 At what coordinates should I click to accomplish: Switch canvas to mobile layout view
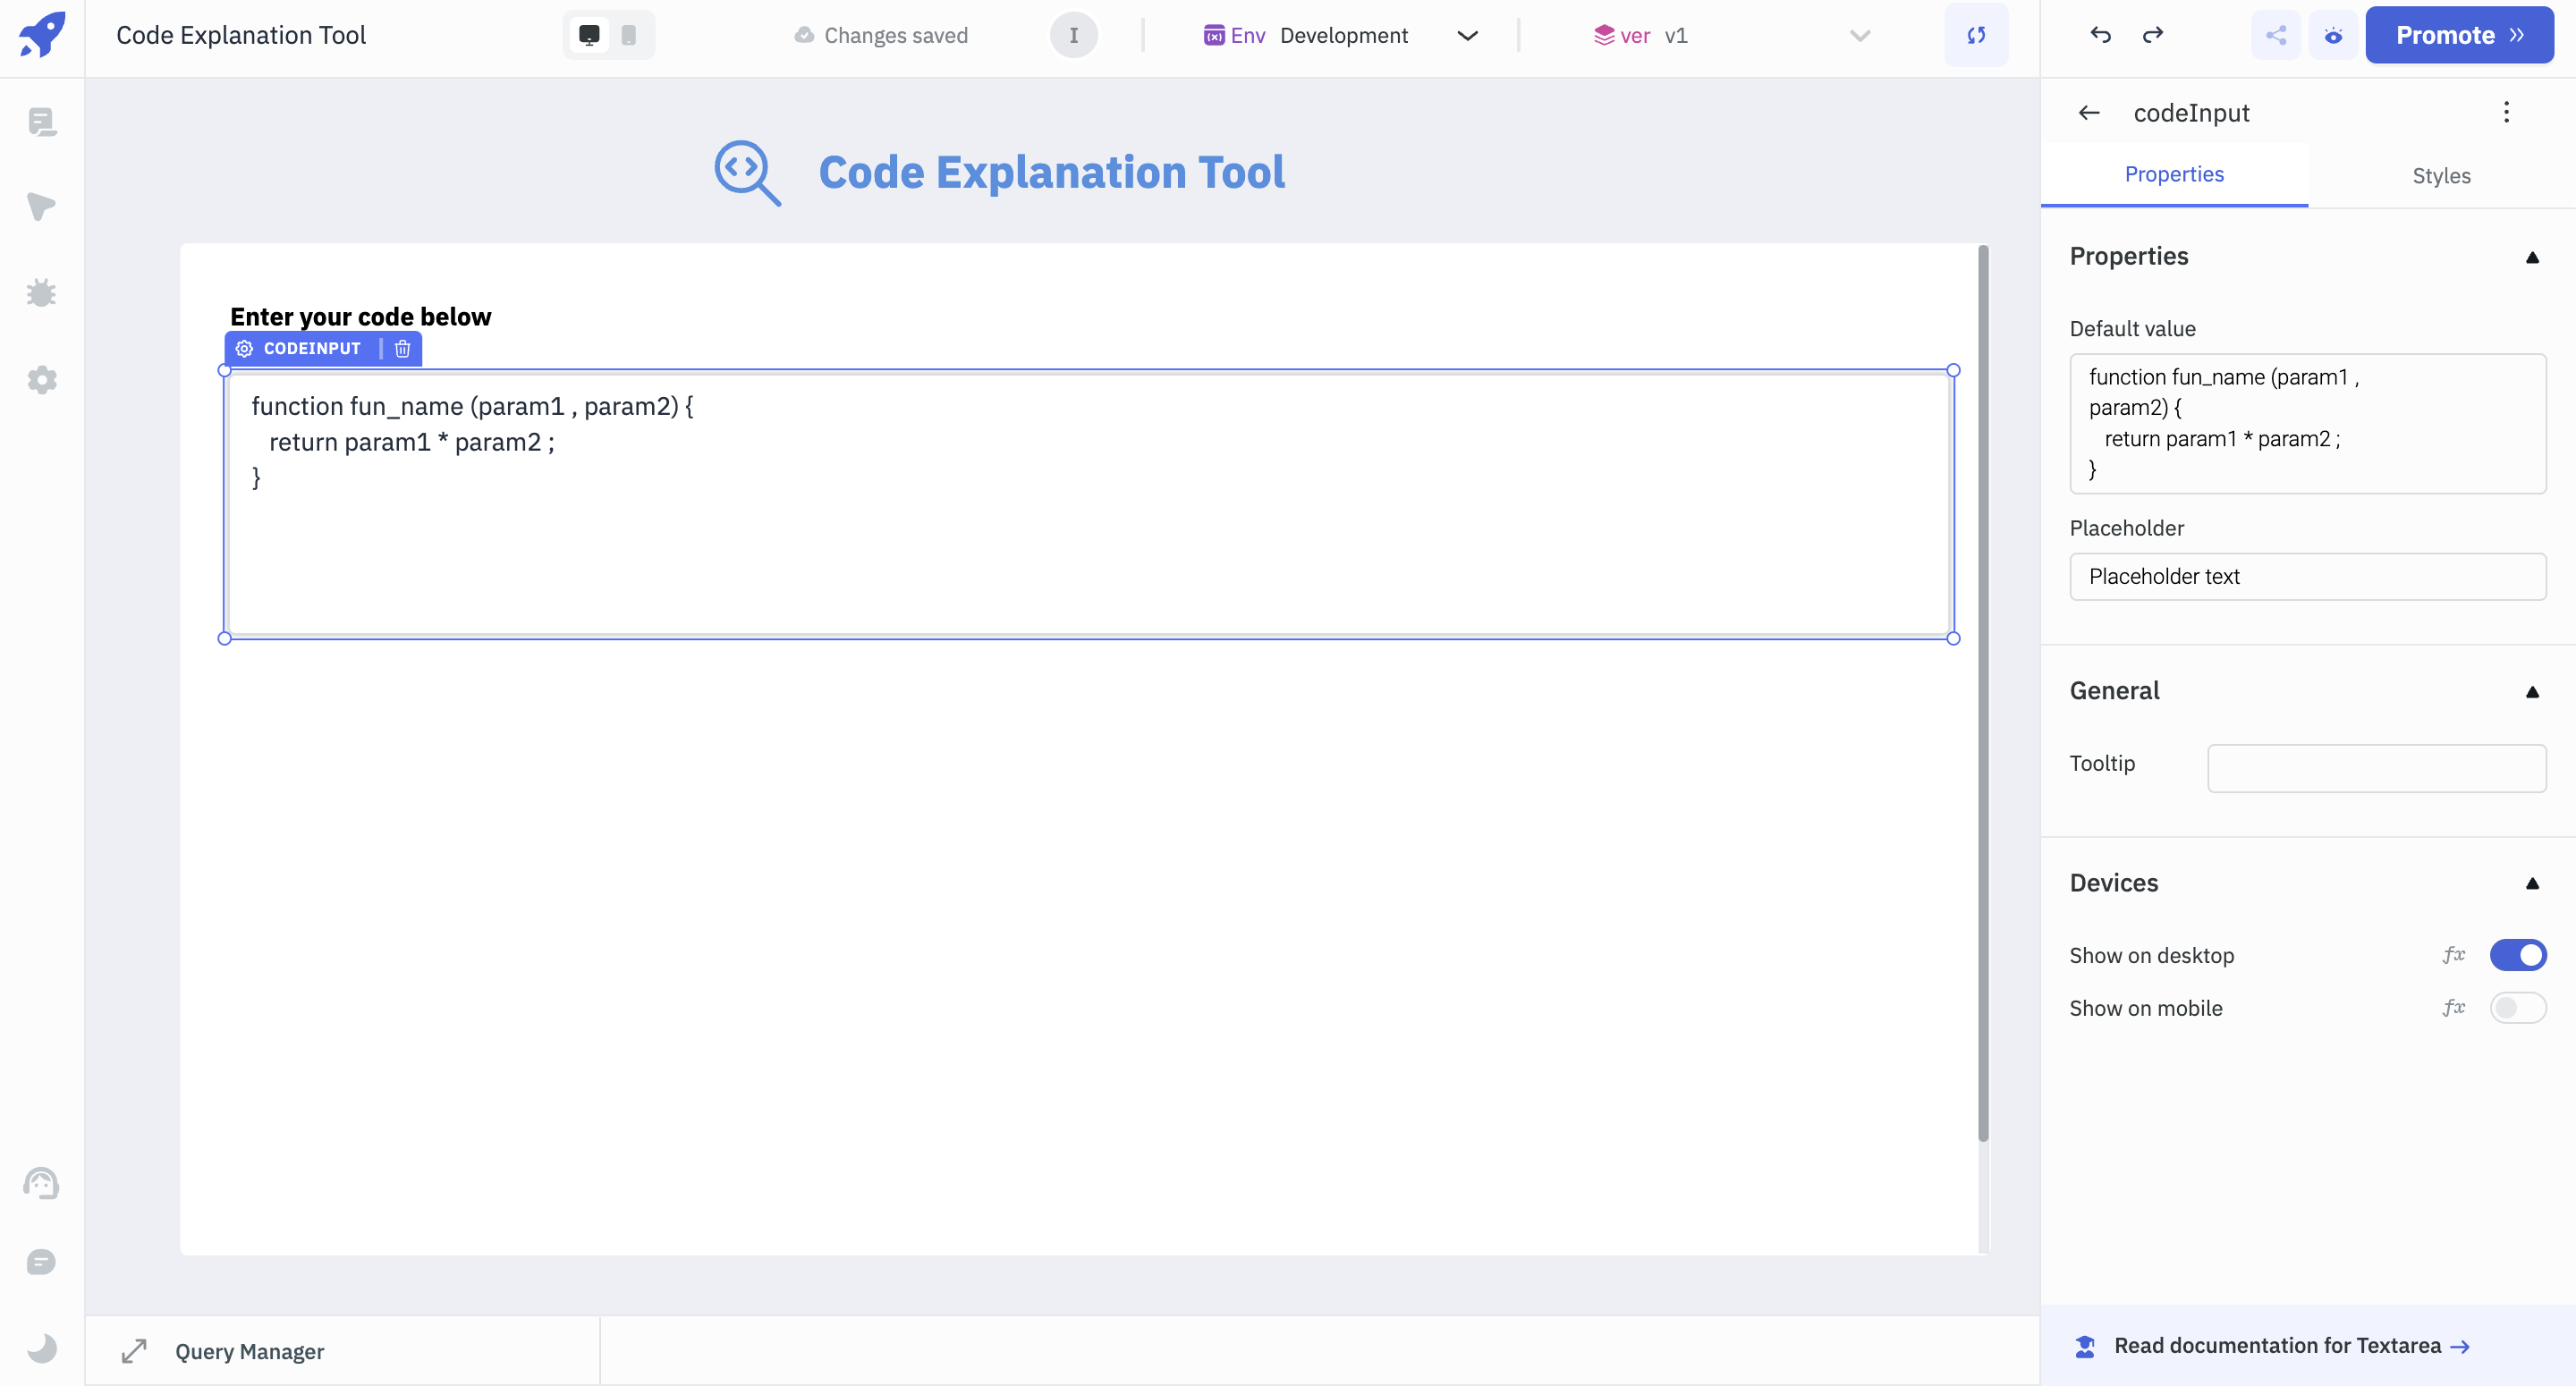coord(629,33)
